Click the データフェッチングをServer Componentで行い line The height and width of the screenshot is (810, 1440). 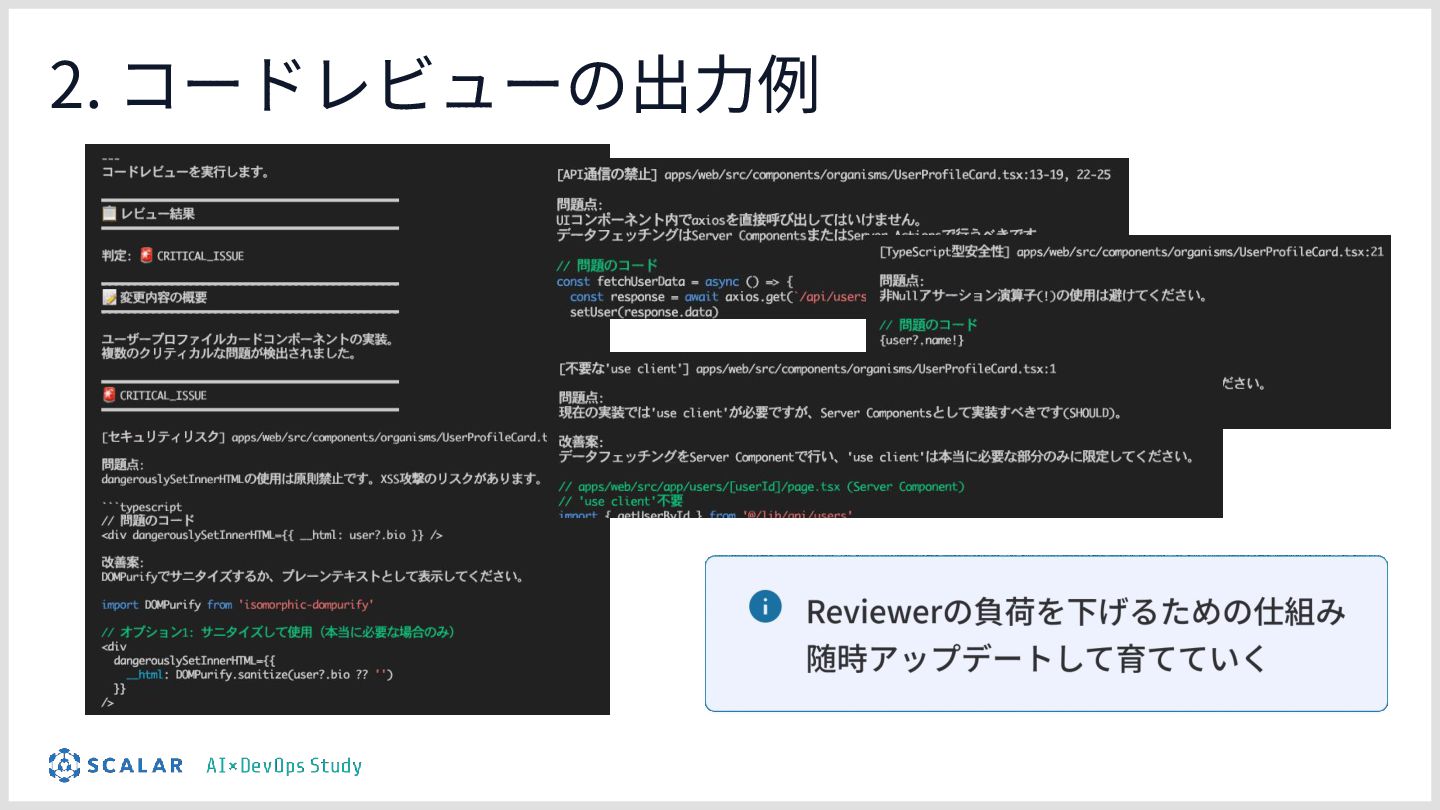click(x=876, y=457)
